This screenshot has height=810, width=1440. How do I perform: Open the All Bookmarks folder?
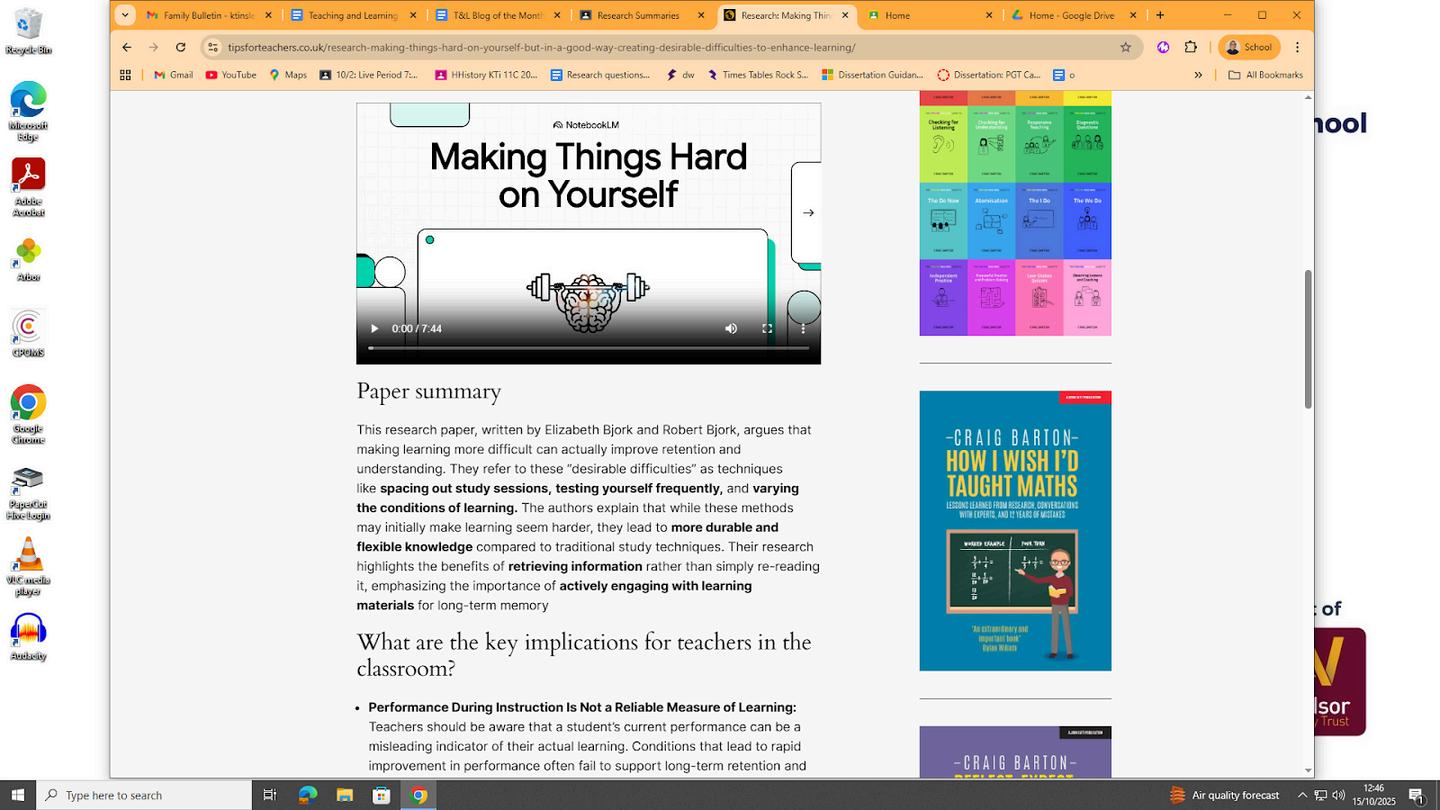pyautogui.click(x=1265, y=75)
